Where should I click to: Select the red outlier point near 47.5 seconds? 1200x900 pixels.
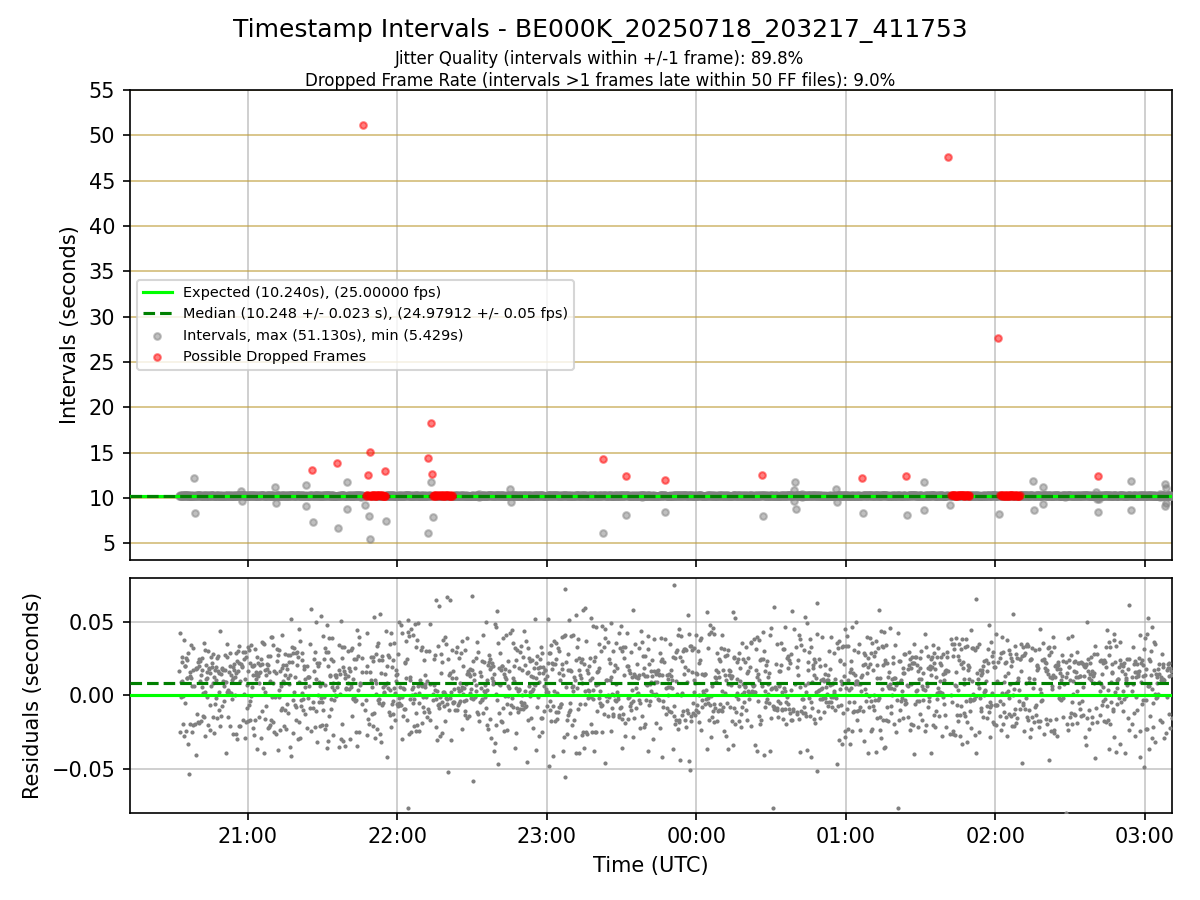coord(948,157)
